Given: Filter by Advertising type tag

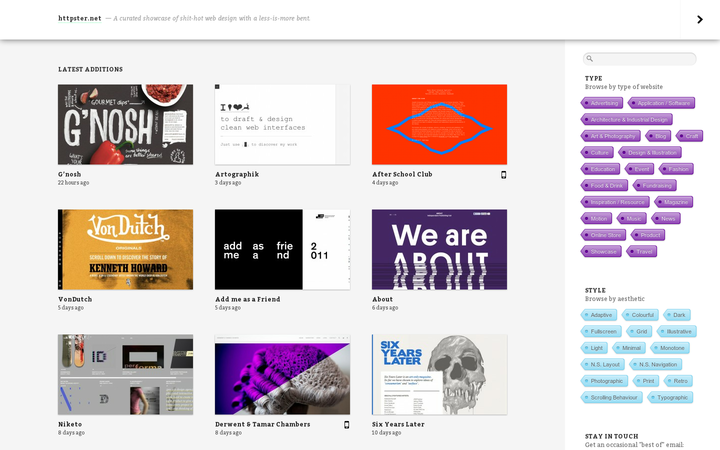Looking at the screenshot, I should (602, 103).
